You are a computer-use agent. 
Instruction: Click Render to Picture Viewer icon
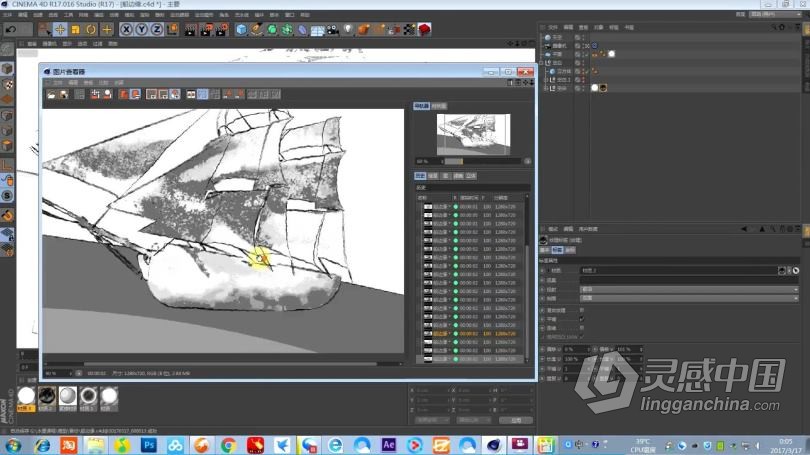point(206,29)
